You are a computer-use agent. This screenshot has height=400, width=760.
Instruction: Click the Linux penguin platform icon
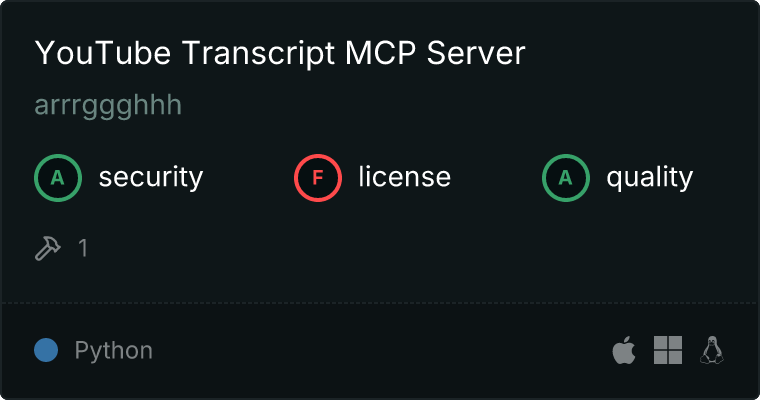[x=712, y=350]
